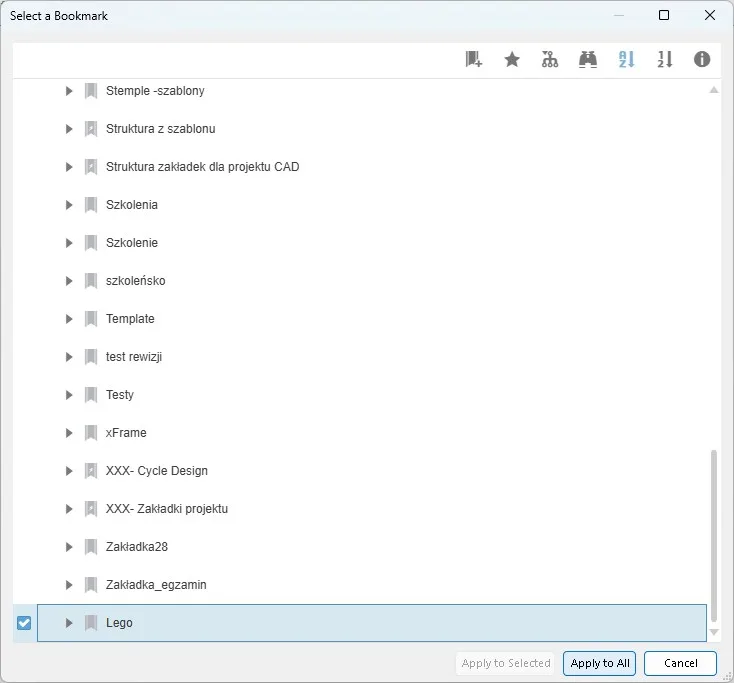This screenshot has height=683, width=734.
Task: Click bookmark icon of Struktura zakładek dla projektu CAD
Action: click(x=91, y=167)
